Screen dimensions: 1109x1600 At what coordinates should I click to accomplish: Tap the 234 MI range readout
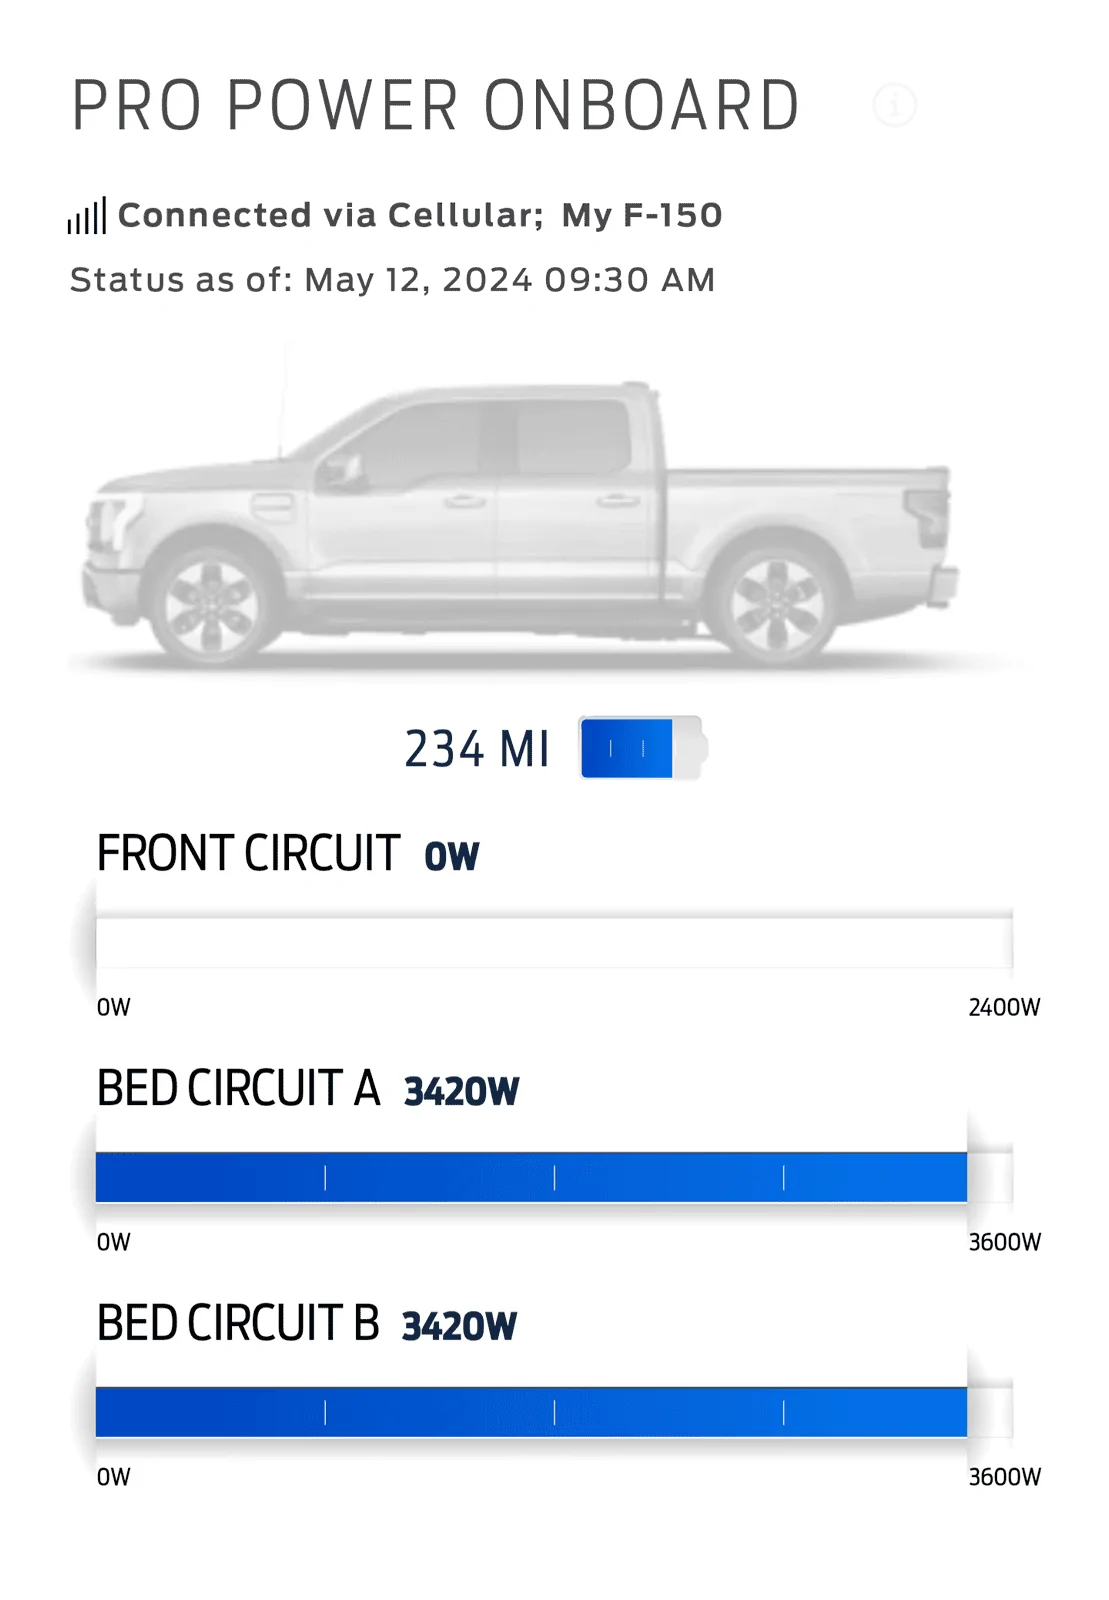[x=477, y=749]
